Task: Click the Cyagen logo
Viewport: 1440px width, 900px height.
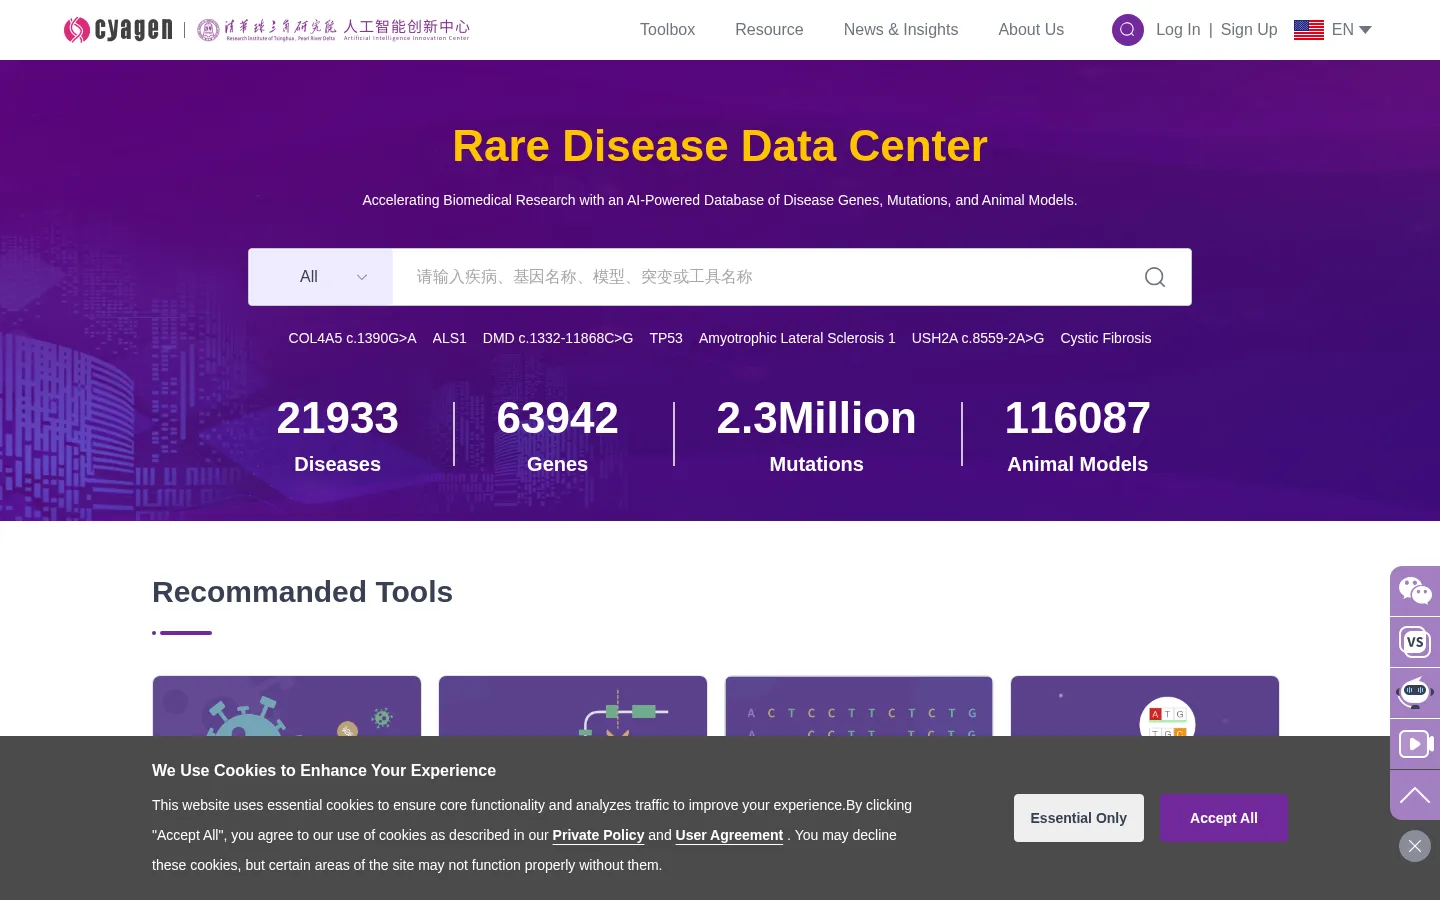Action: 118,30
